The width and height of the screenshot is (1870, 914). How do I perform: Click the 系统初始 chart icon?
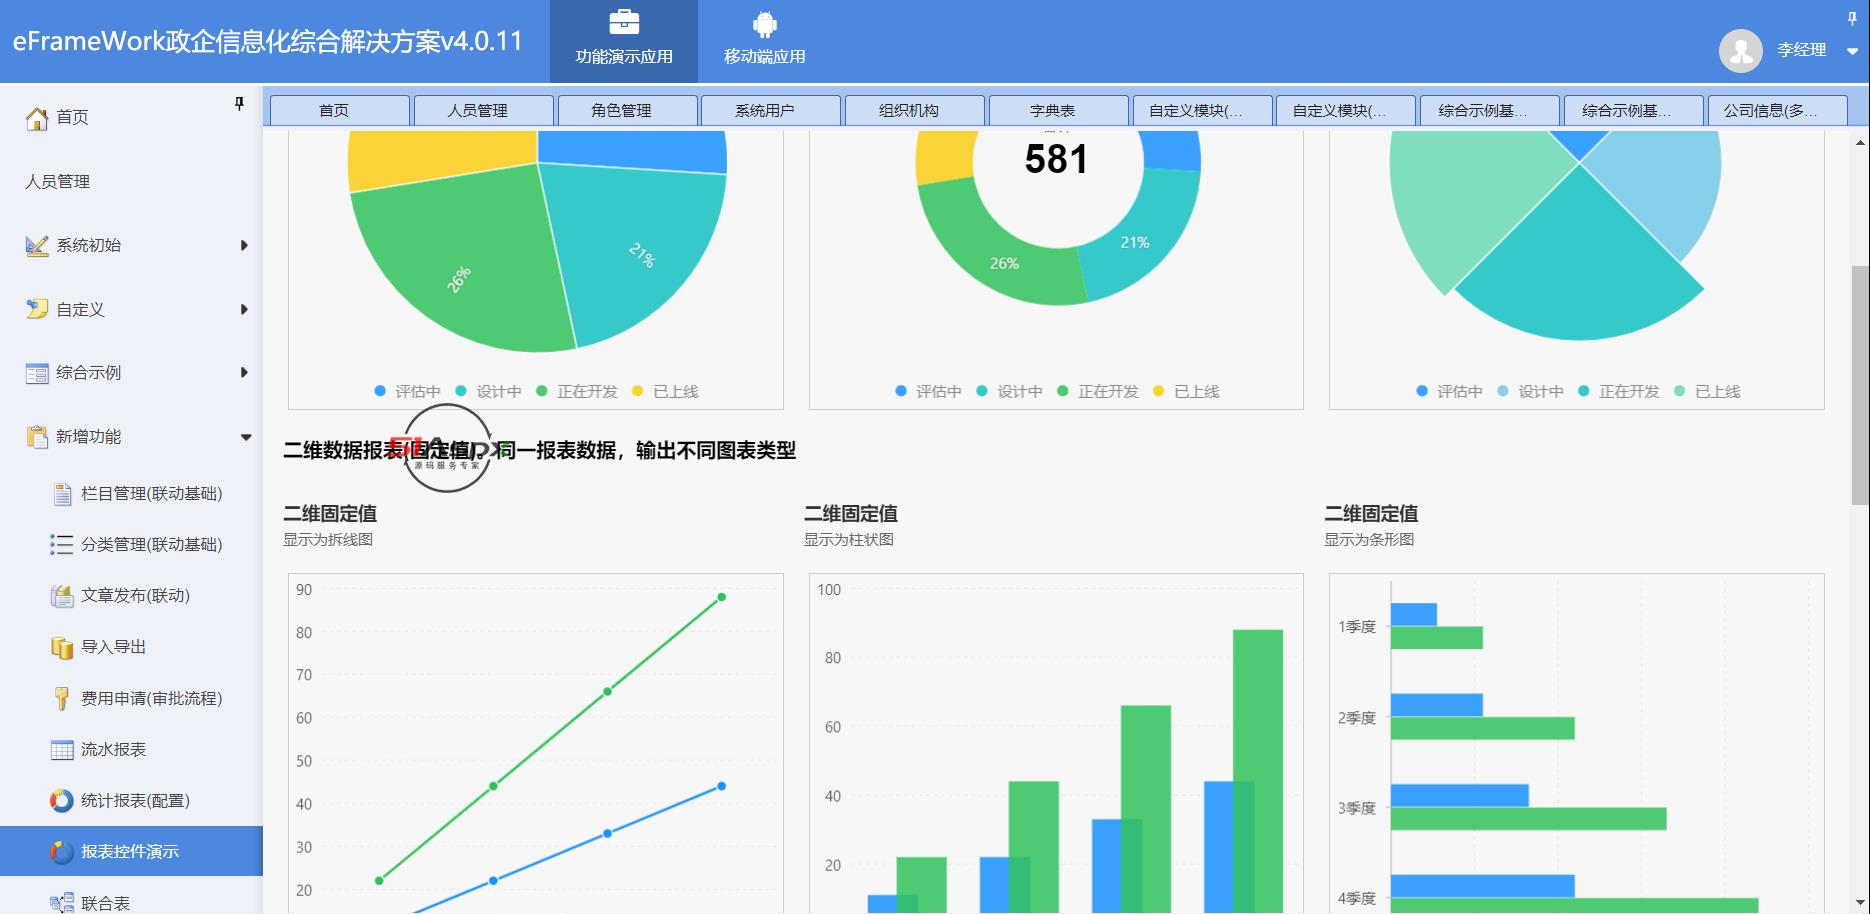click(x=37, y=245)
